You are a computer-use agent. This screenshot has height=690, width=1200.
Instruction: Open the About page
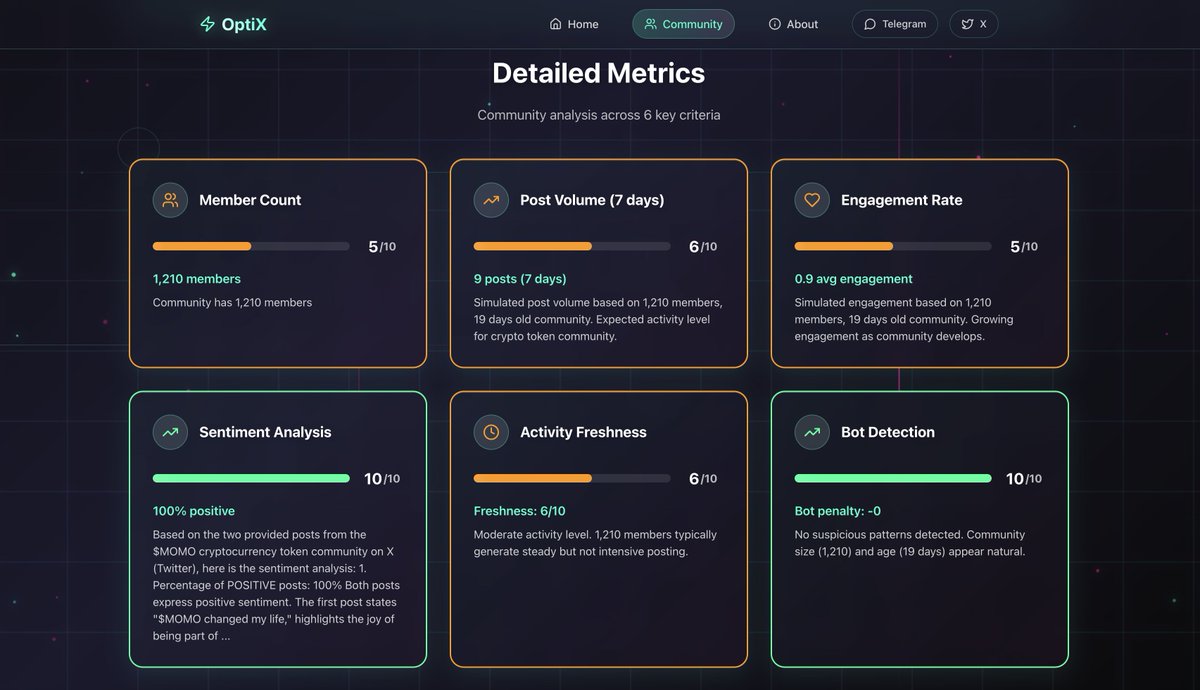pyautogui.click(x=793, y=24)
